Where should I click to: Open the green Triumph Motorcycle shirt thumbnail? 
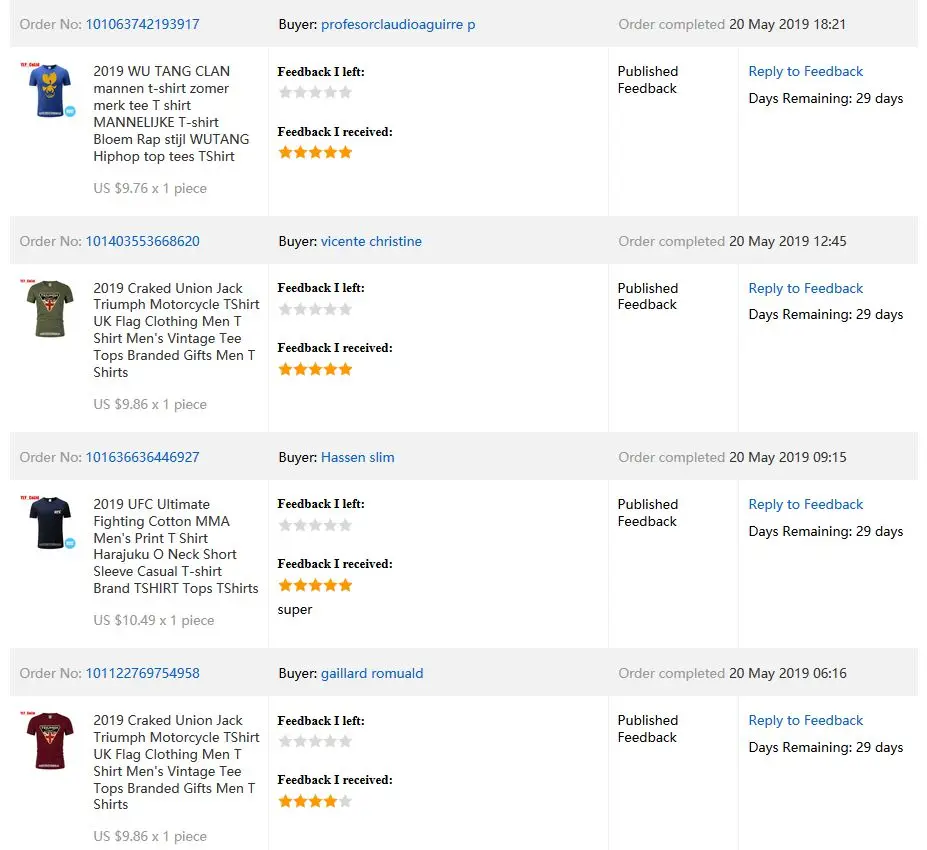coord(49,308)
